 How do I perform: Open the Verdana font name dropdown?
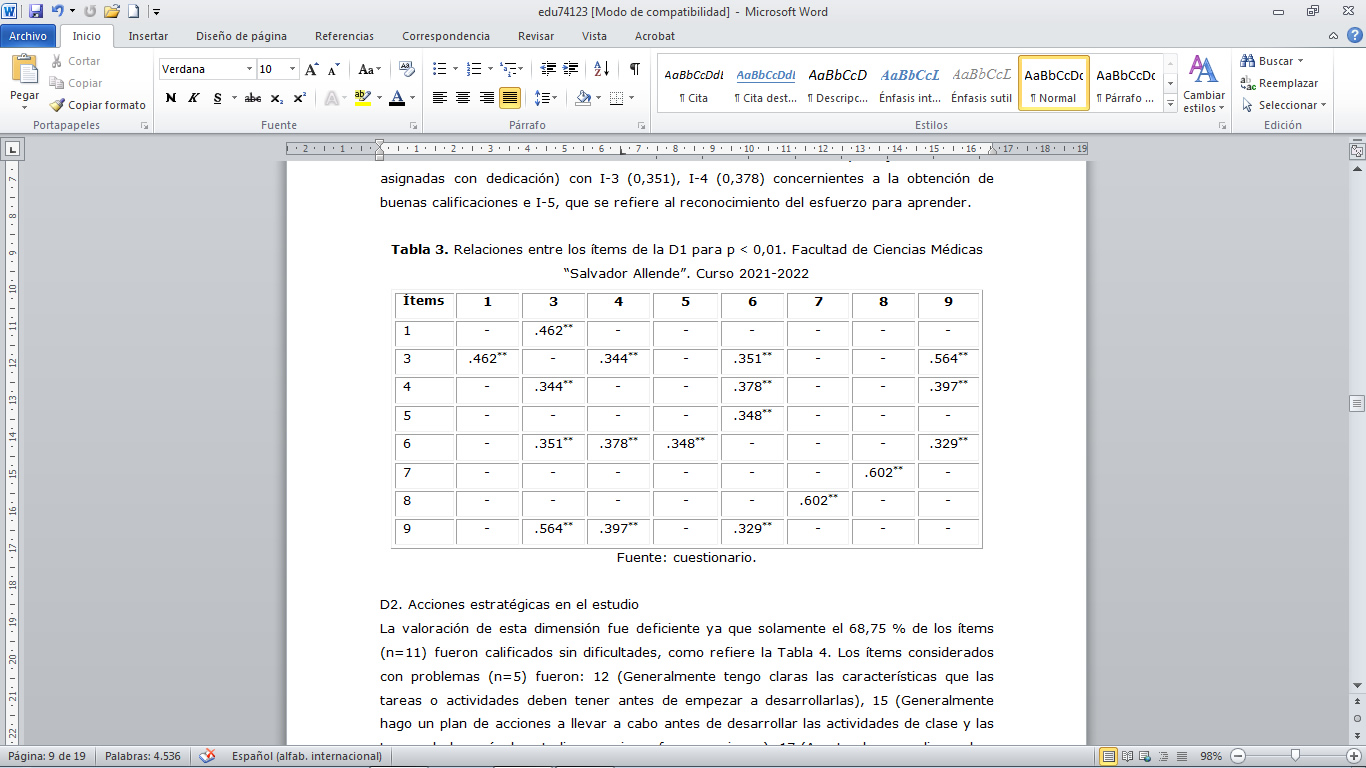pos(207,69)
